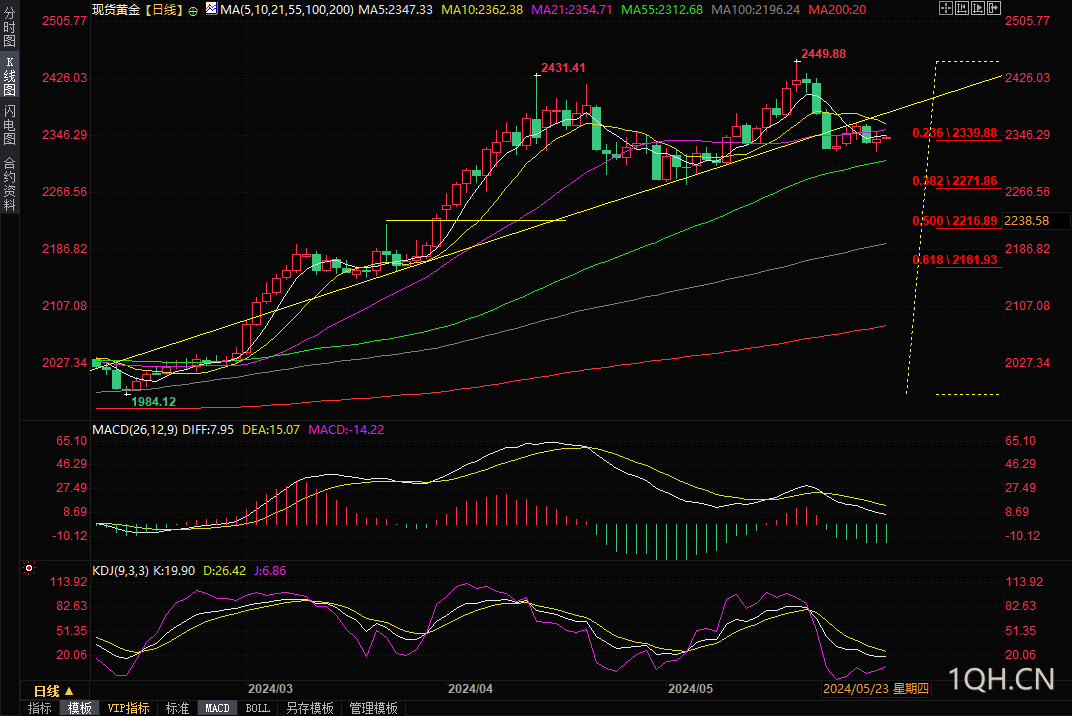This screenshot has height=716, width=1072.
Task: Choose the BOLL template
Action: click(258, 708)
